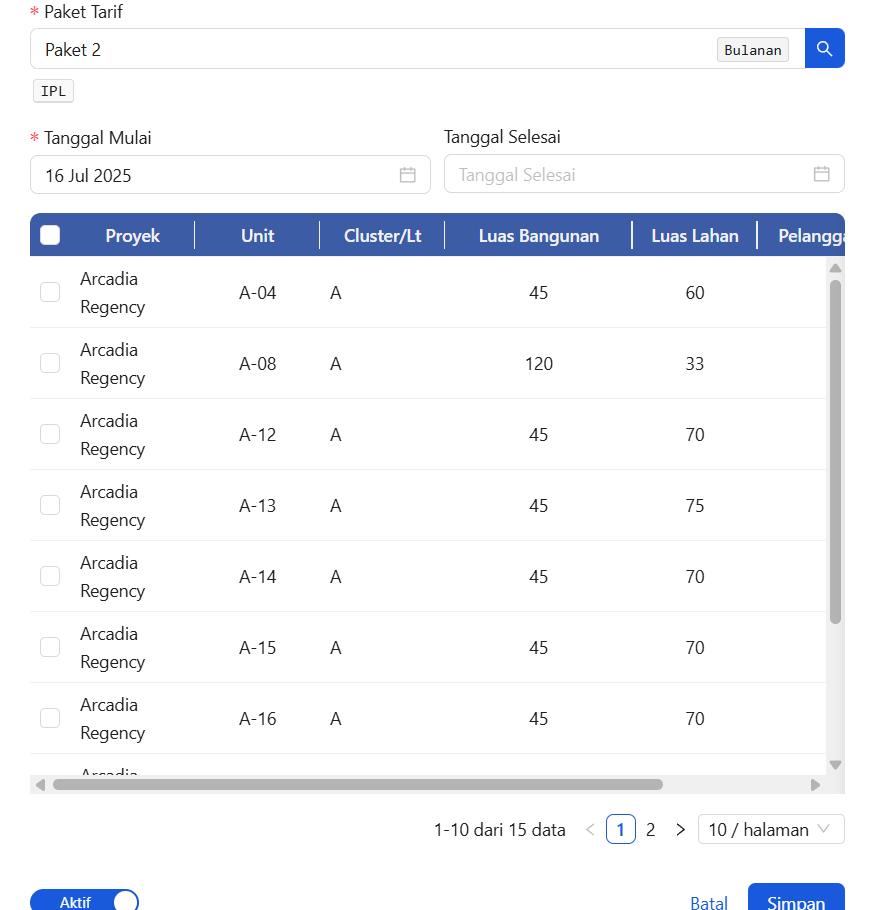Screen dimensions: 875x910
Task: Click the down arrow on the vertical scrollbar
Action: [835, 764]
